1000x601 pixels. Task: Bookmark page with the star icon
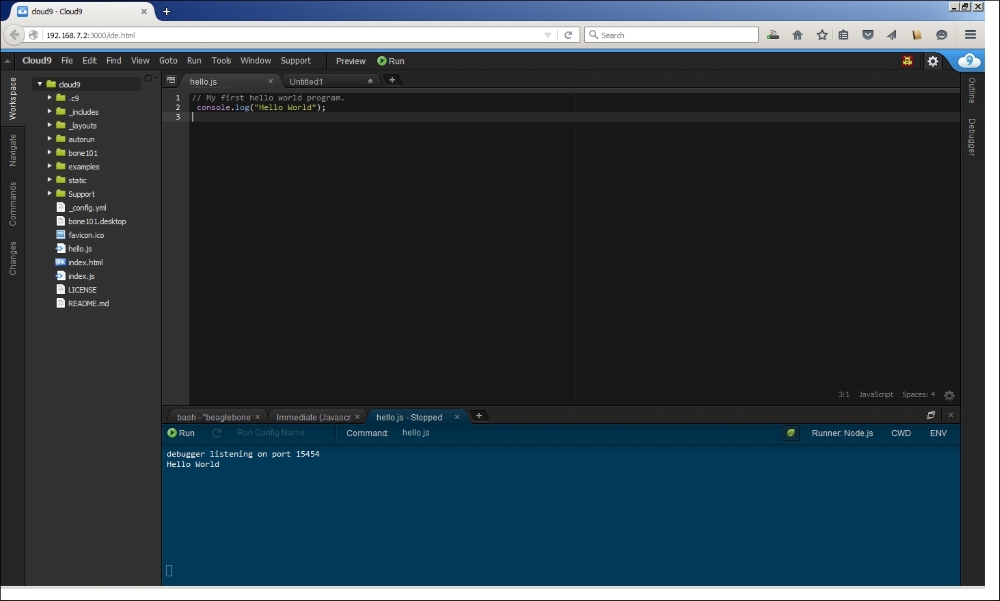coord(821,34)
